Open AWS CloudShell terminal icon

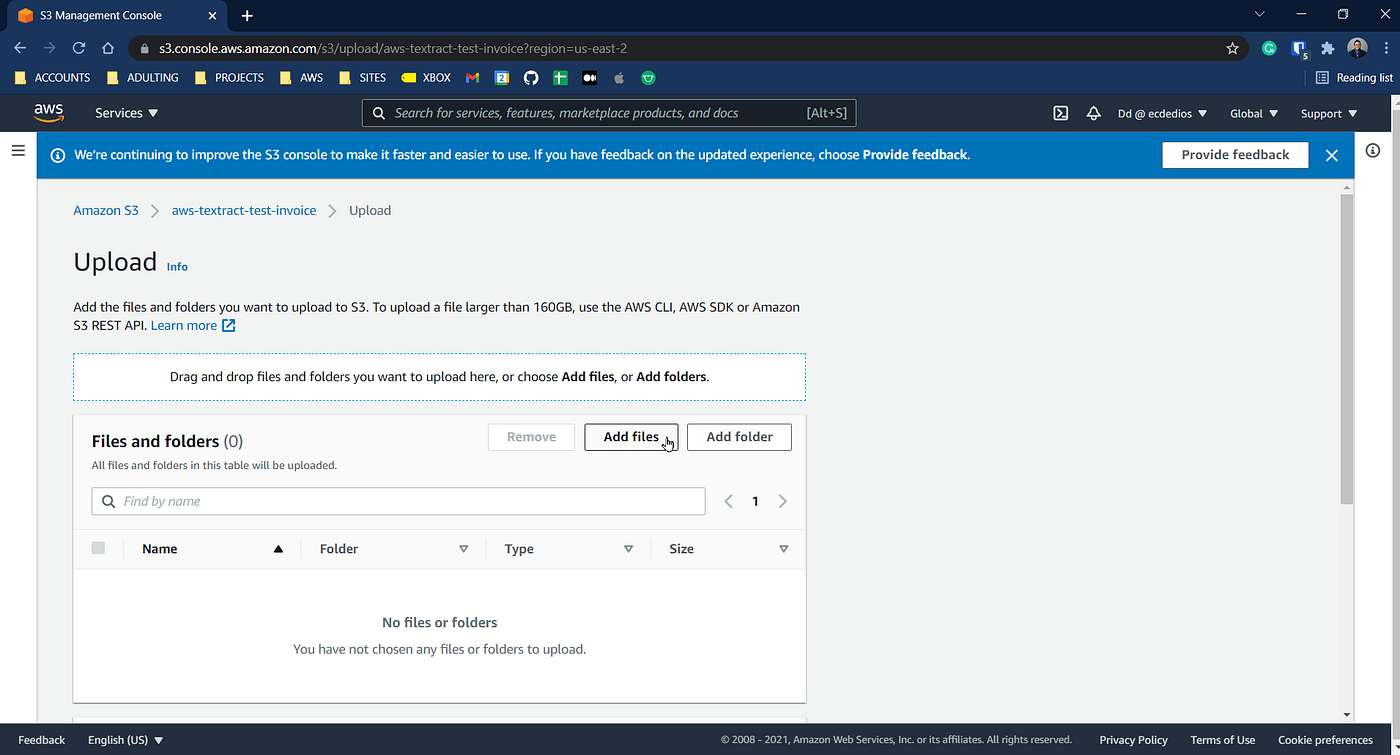coord(1061,113)
